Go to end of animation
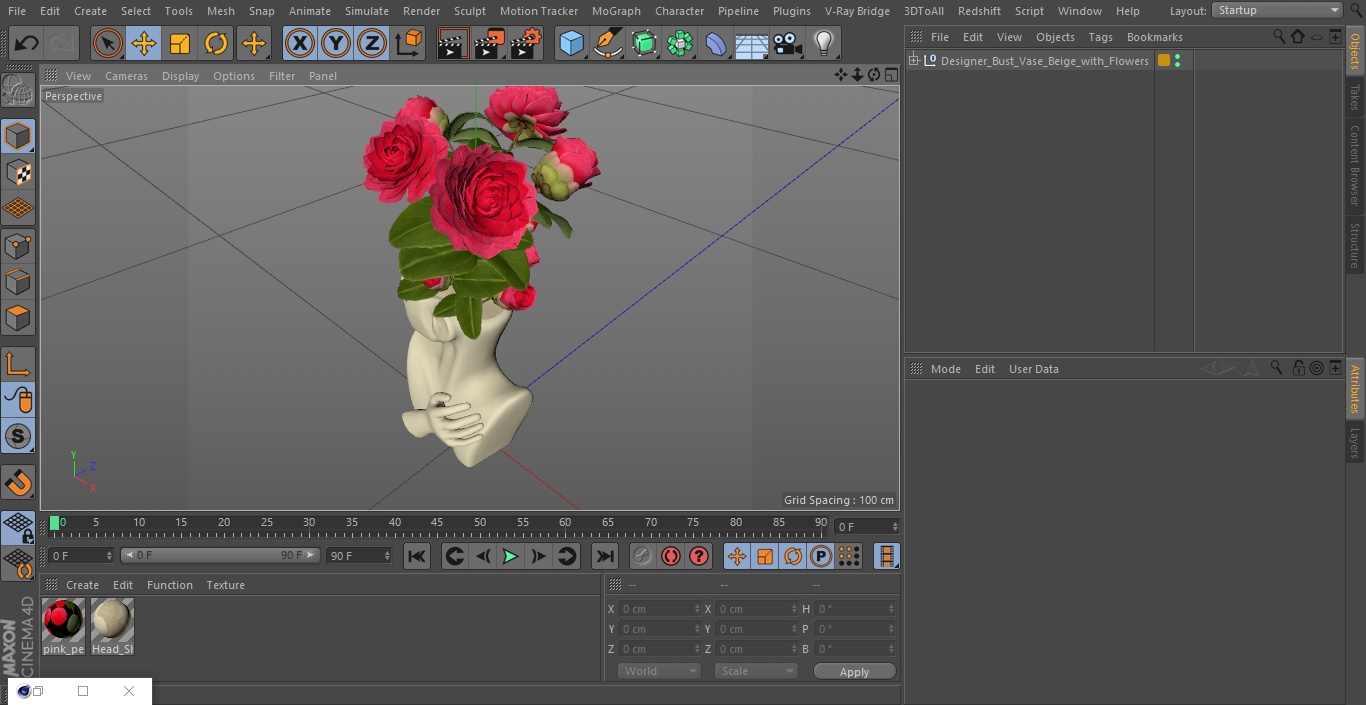 (605, 556)
